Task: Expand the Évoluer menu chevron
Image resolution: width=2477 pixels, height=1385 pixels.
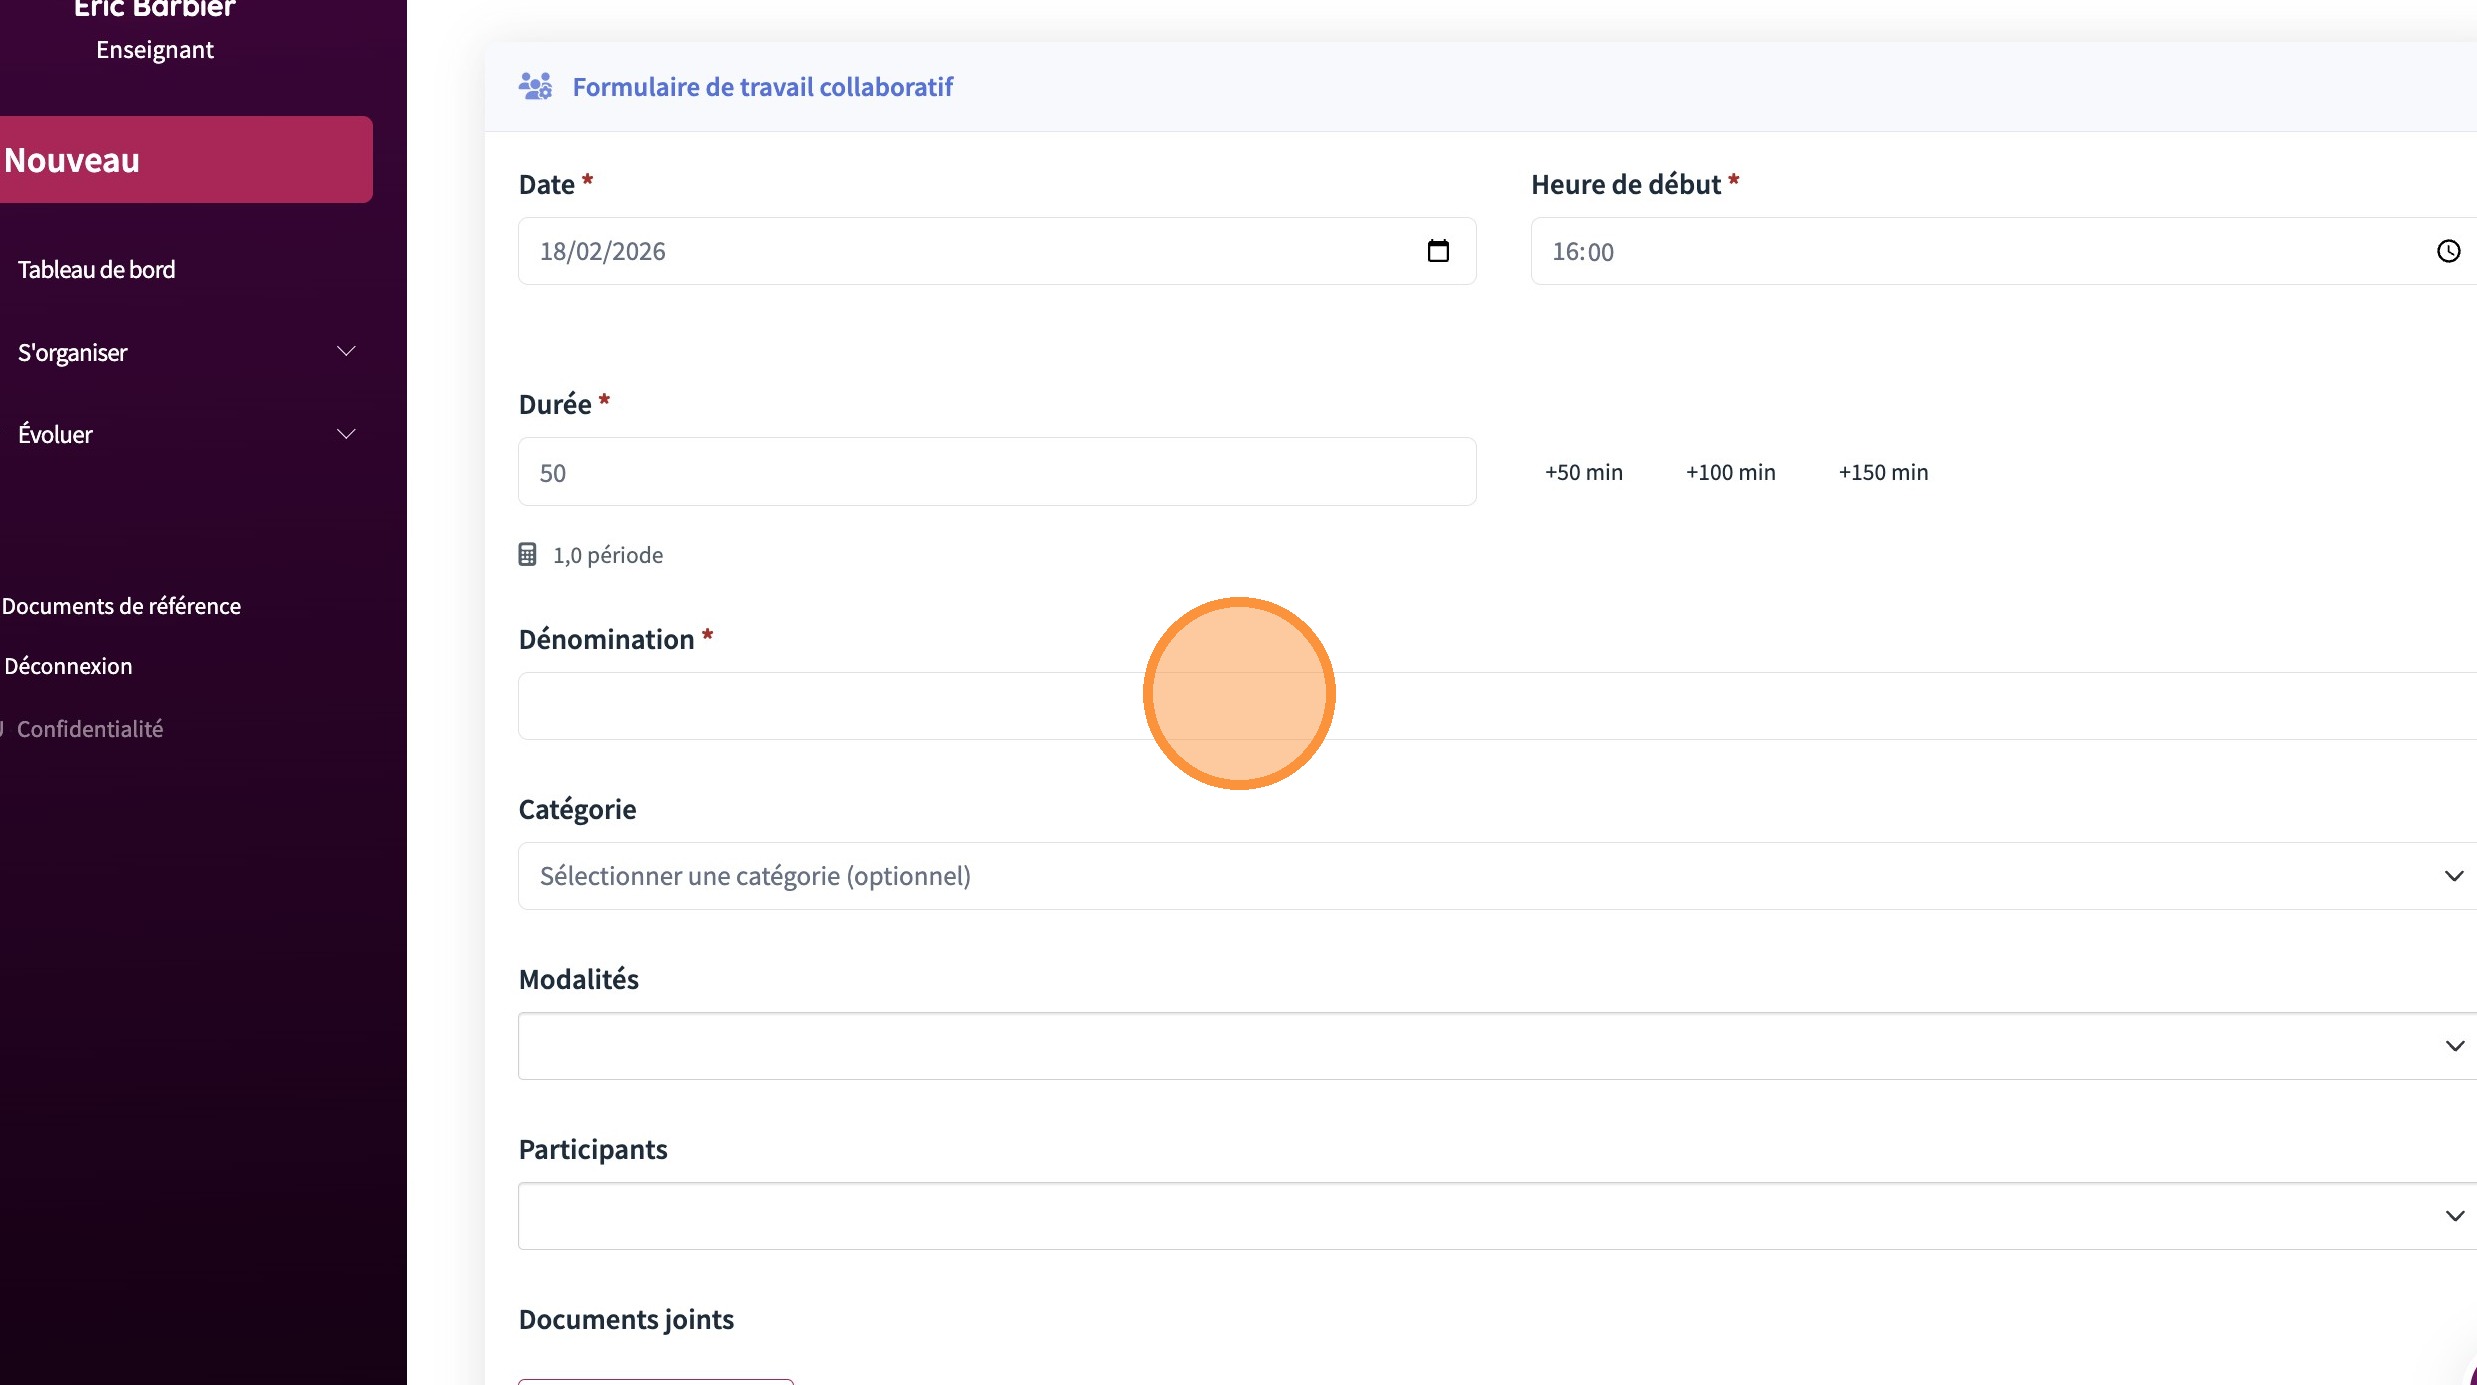Action: pos(346,434)
